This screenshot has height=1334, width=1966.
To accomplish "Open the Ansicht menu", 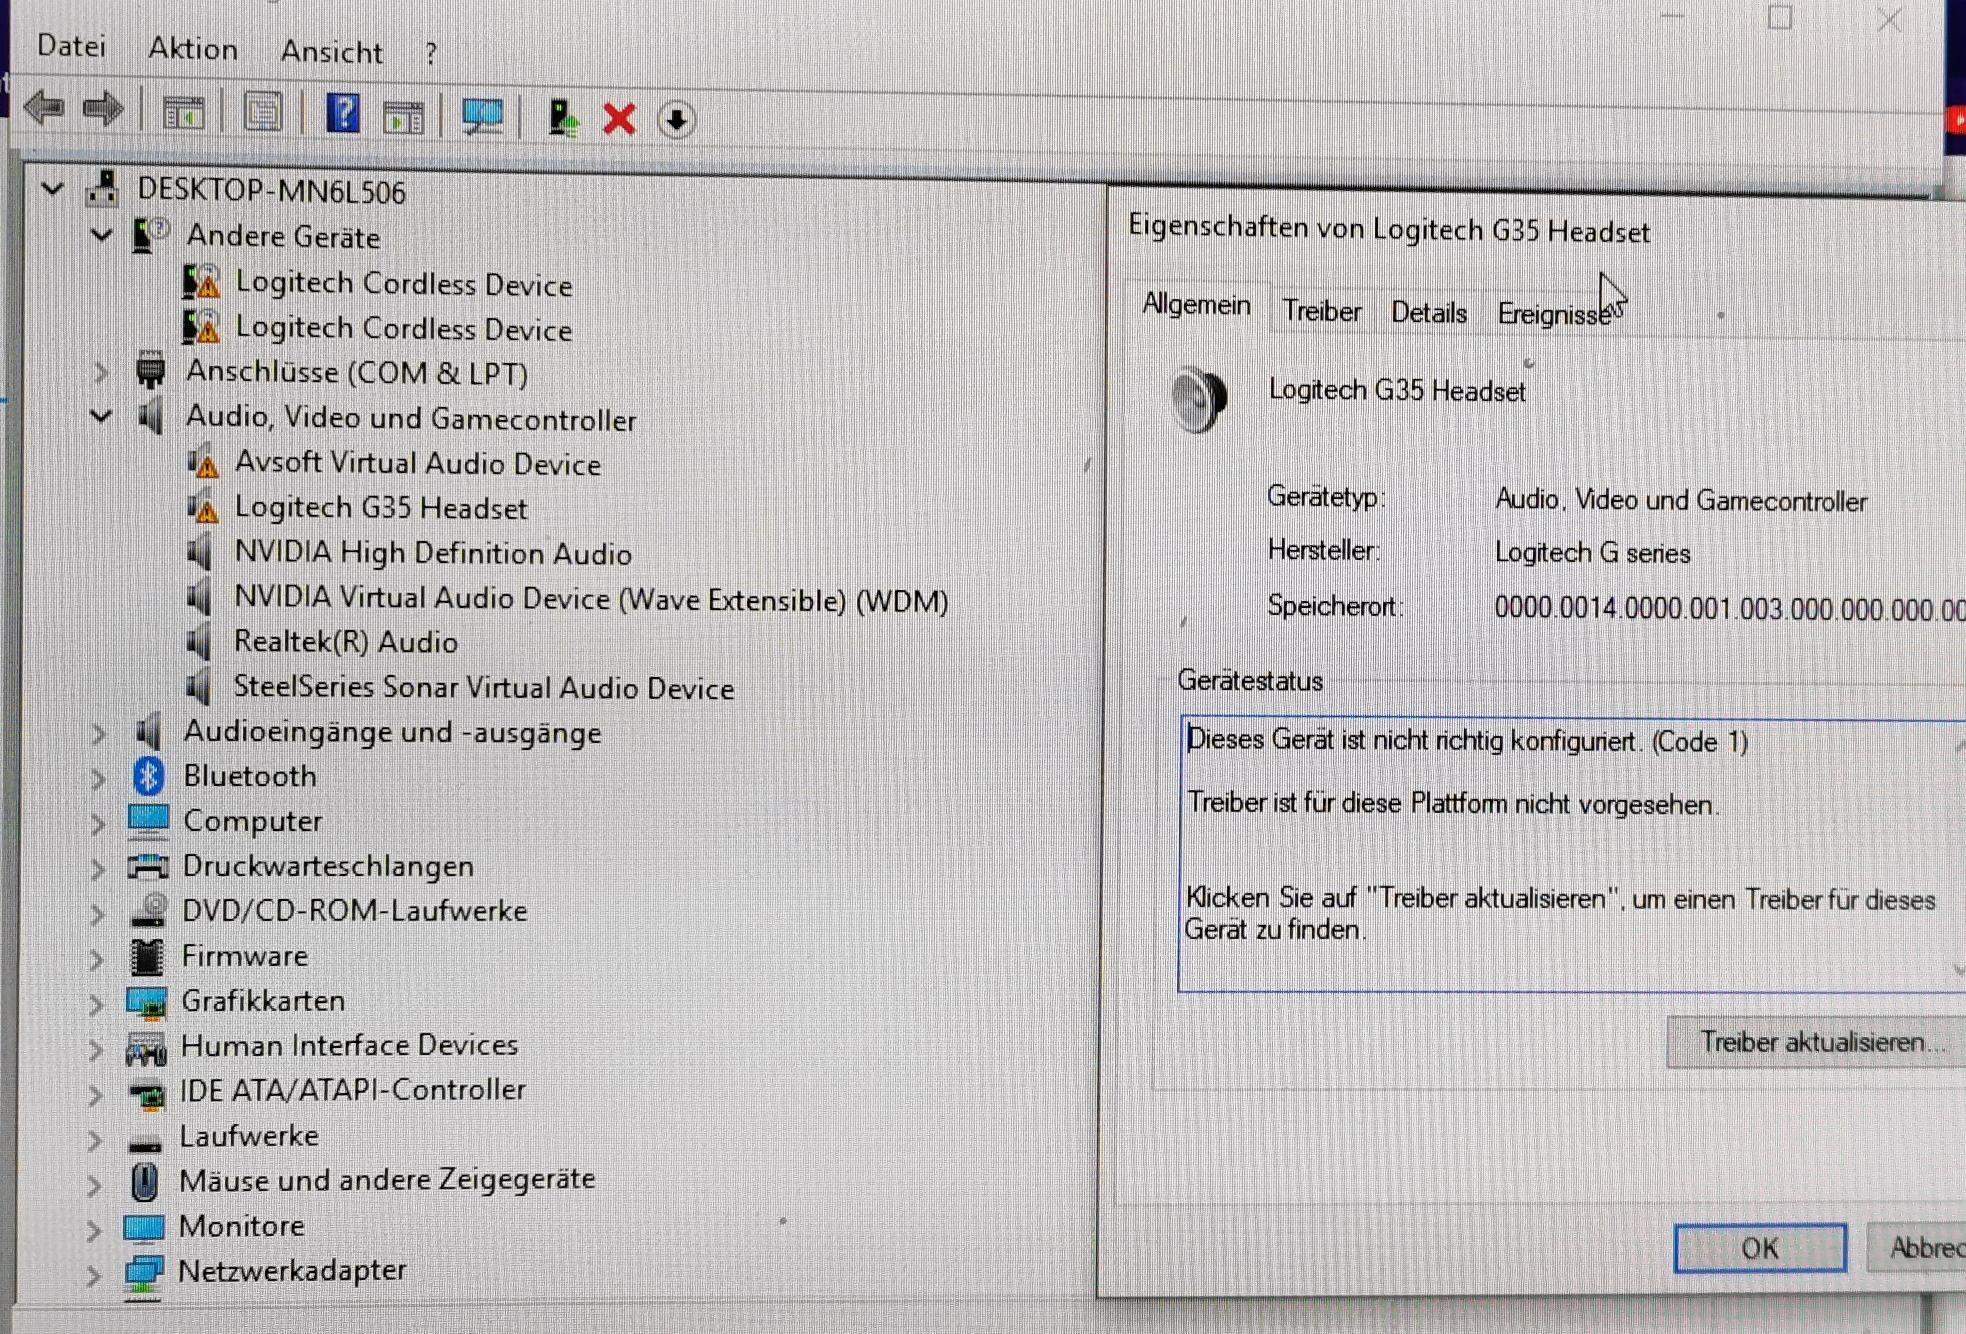I will pos(331,52).
